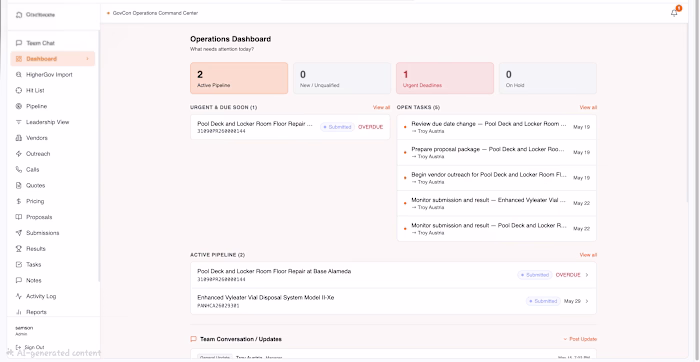View all Active Pipeline items
Screen dimensions: 700x362
pos(588,255)
